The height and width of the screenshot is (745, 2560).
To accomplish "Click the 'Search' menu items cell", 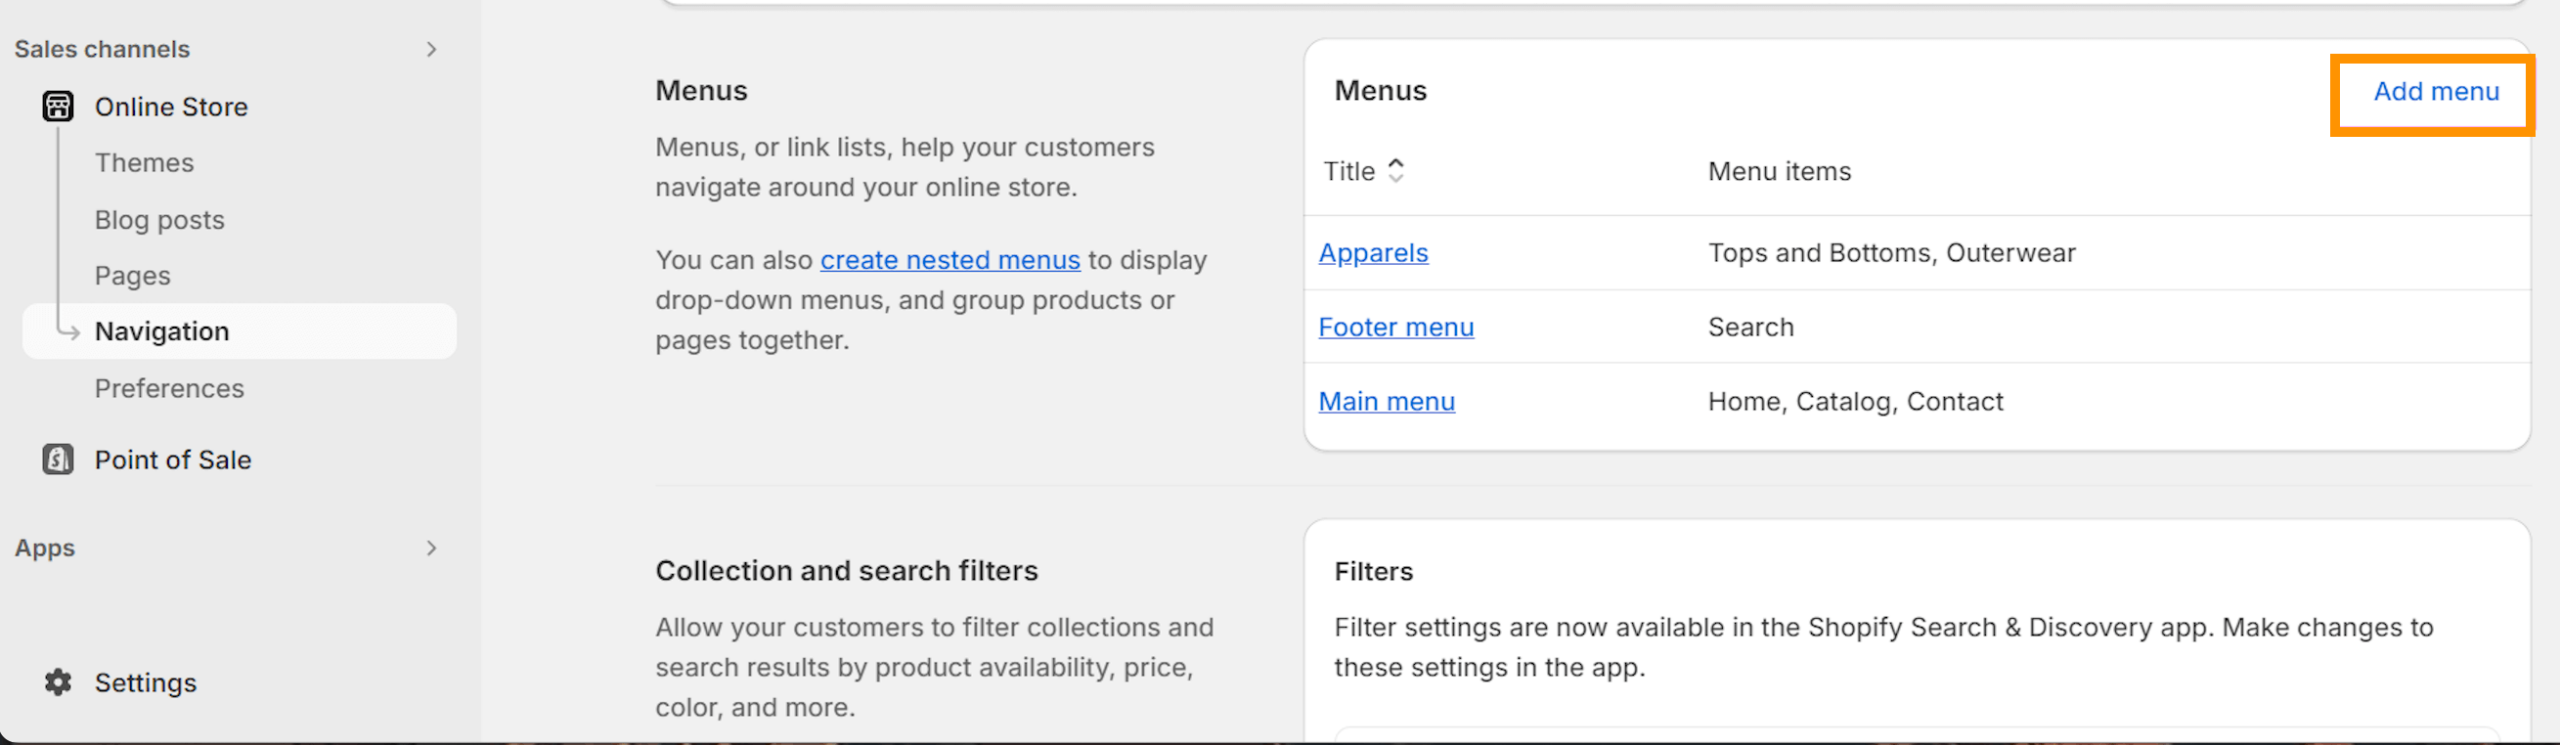I will (x=1750, y=327).
